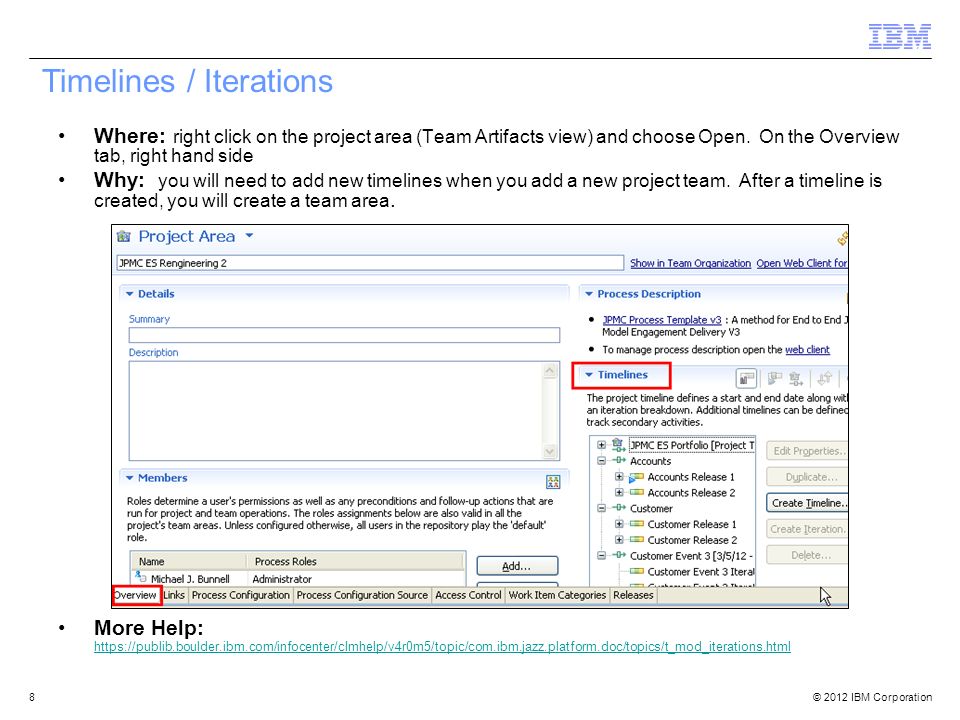Collapse the Timelines section
This screenshot has height=720, width=960.
pyautogui.click(x=589, y=375)
